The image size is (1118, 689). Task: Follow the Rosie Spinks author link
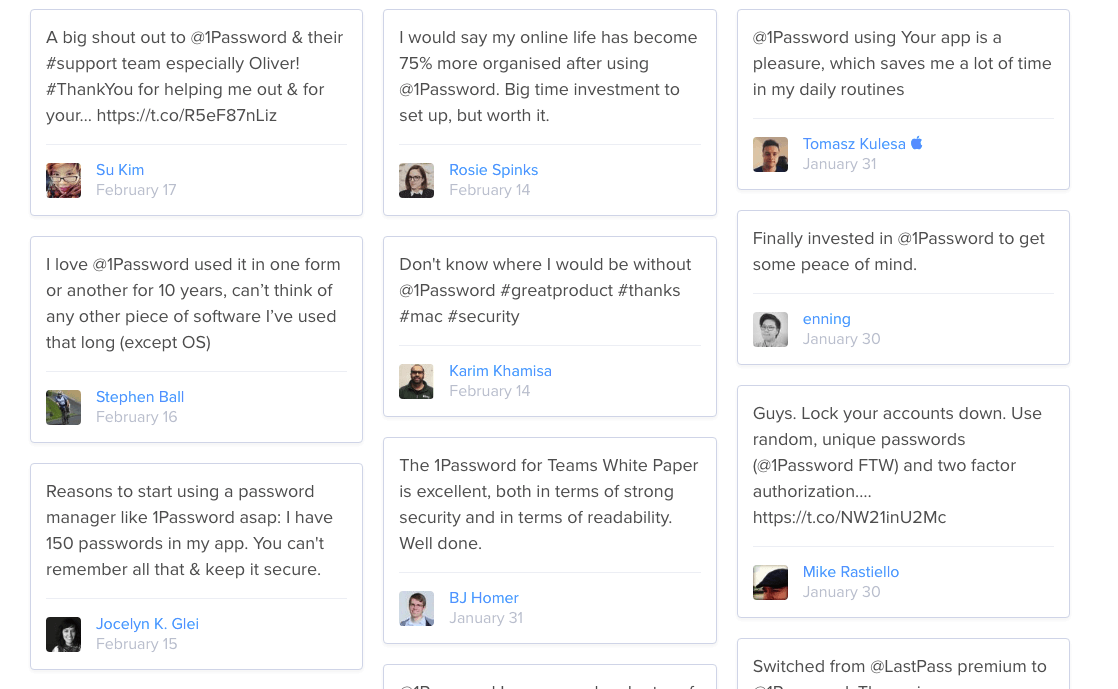[x=493, y=170]
